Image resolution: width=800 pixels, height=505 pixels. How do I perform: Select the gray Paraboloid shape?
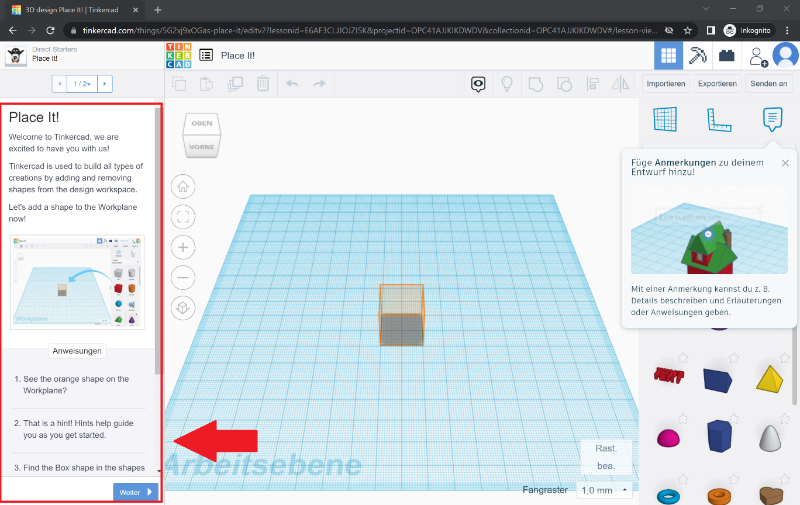point(770,438)
